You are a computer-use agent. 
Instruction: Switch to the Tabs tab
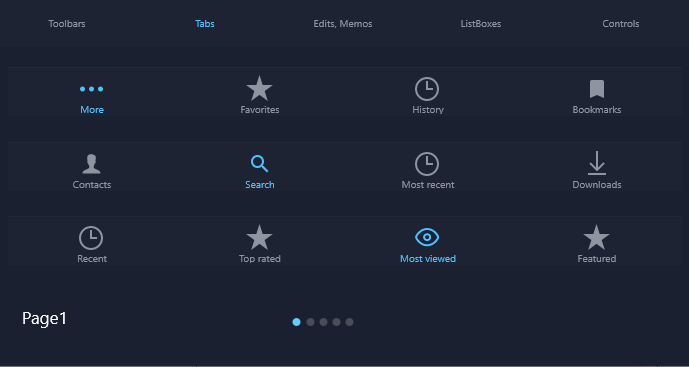click(205, 24)
